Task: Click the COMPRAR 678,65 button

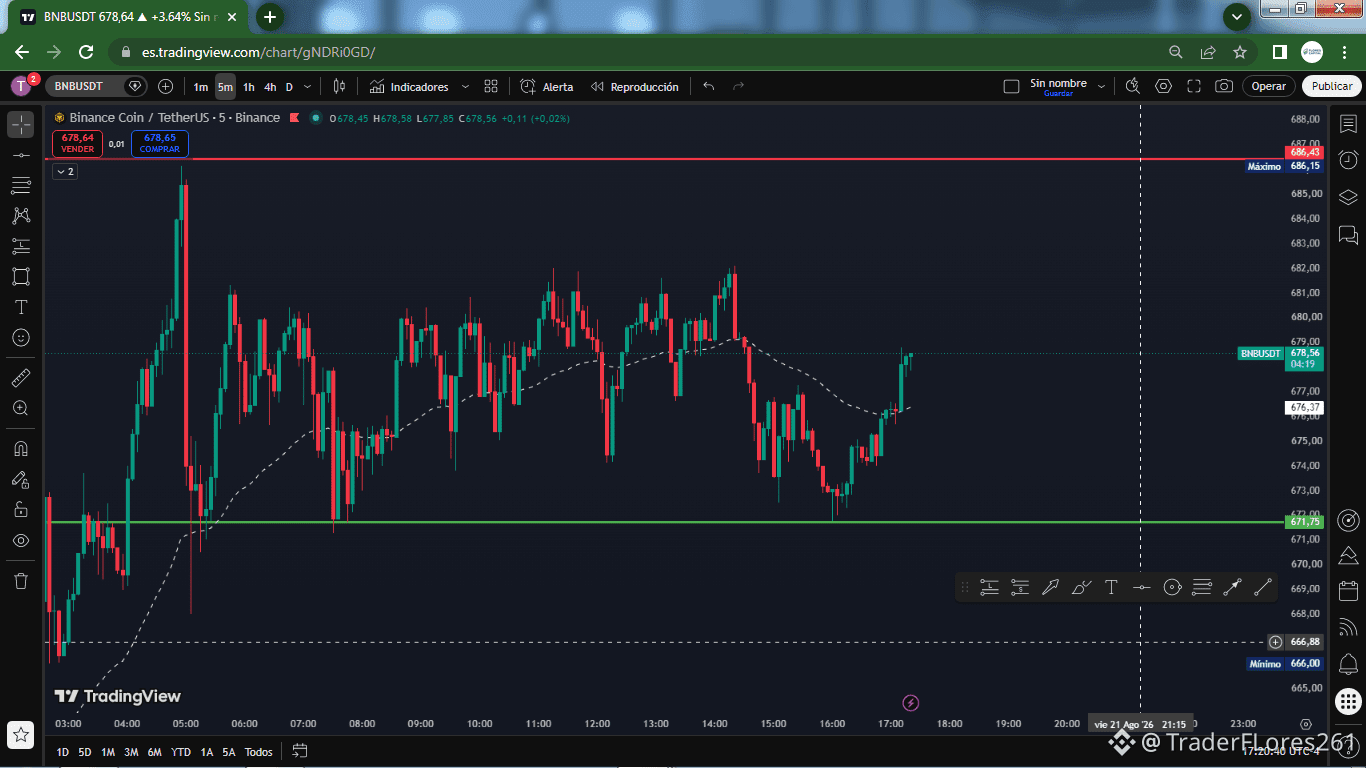Action: click(160, 144)
